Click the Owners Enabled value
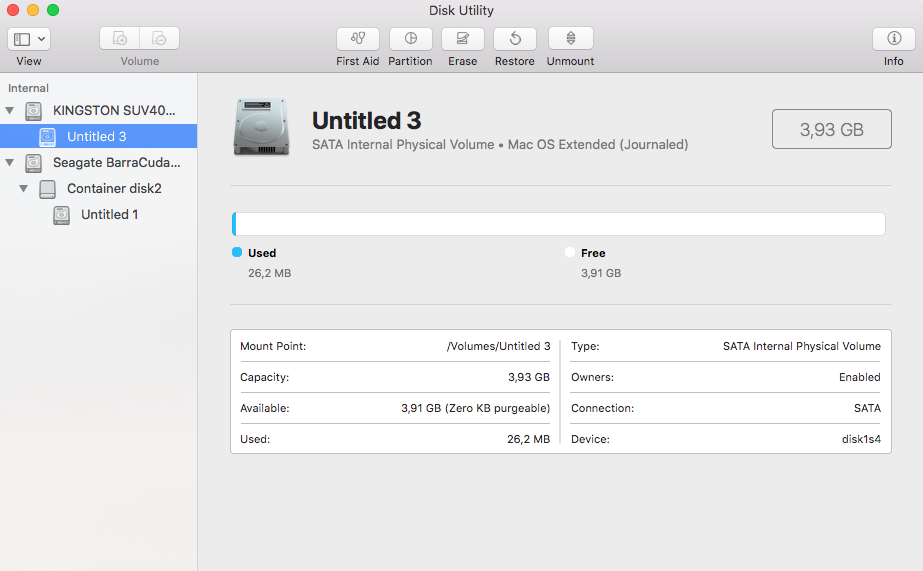 (x=859, y=377)
